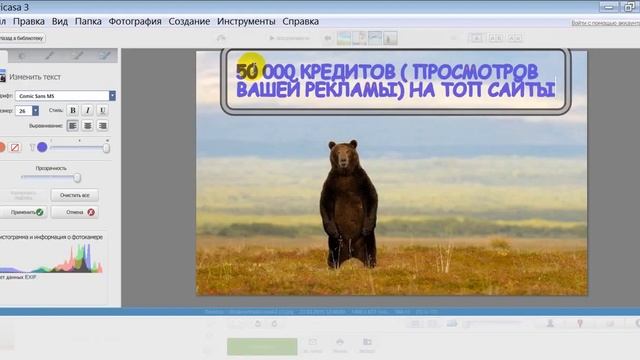Center-align the text

(87, 126)
